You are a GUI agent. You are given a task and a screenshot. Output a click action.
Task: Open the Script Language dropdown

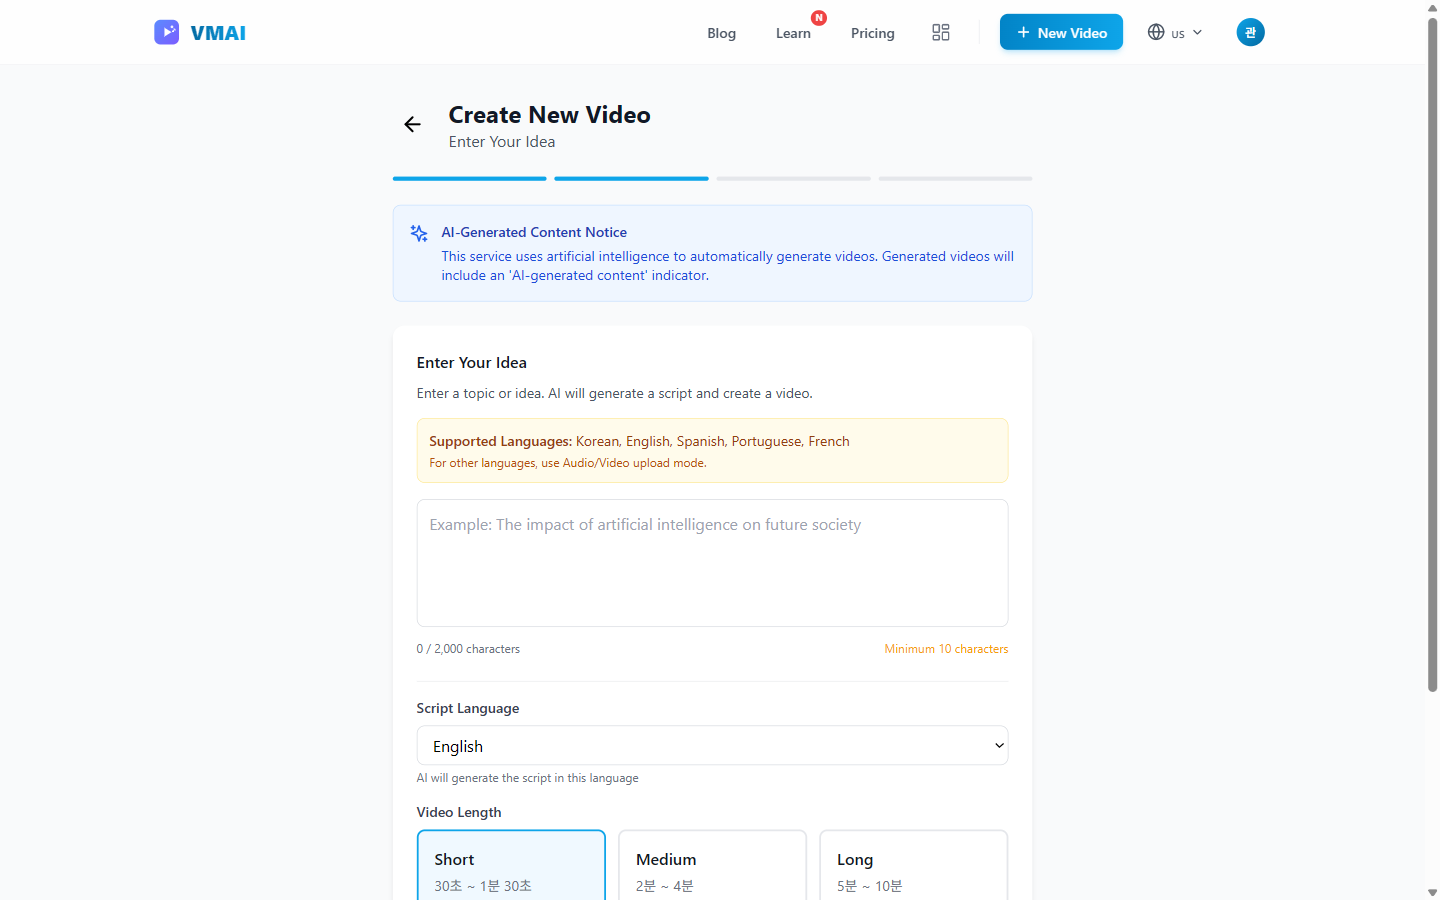click(x=712, y=746)
